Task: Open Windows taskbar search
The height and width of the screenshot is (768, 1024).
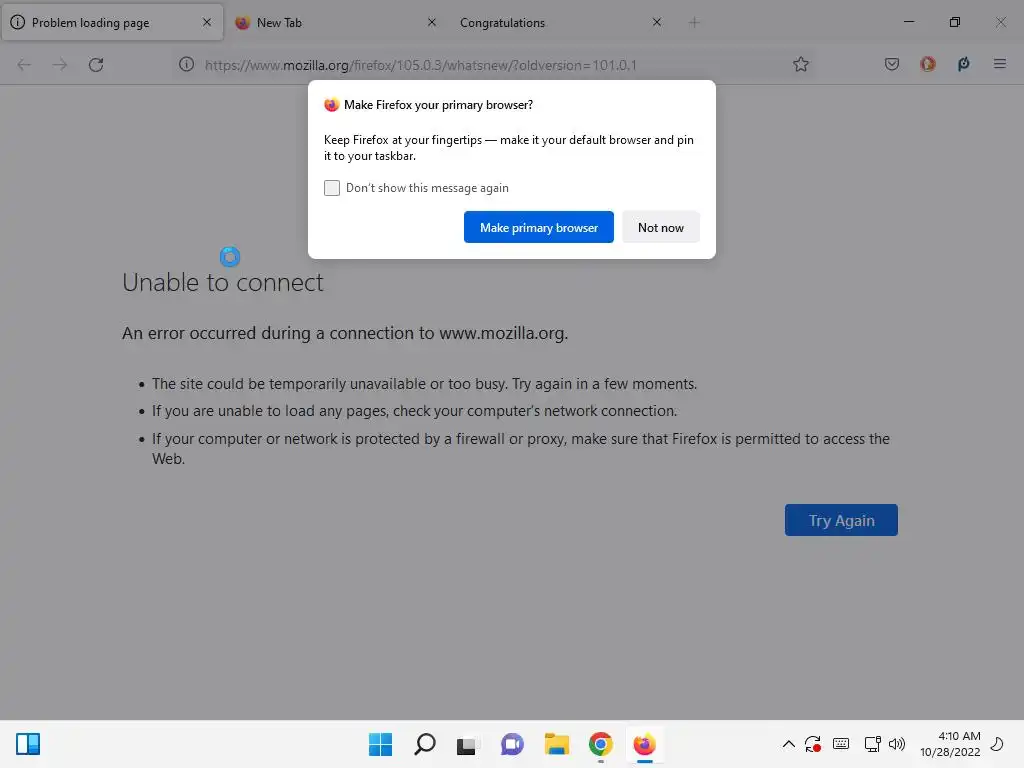Action: [x=424, y=744]
